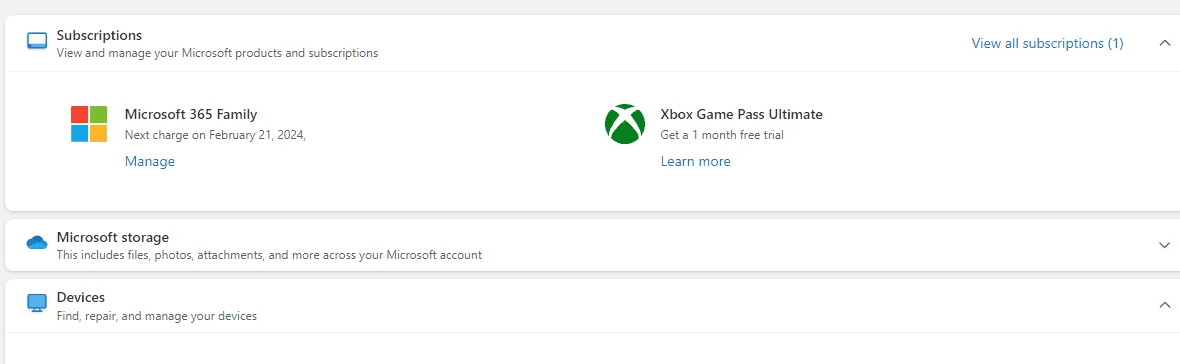Viewport: 1180px width, 364px height.
Task: Click Next charge on February 21, 2024 text
Action: click(x=215, y=135)
